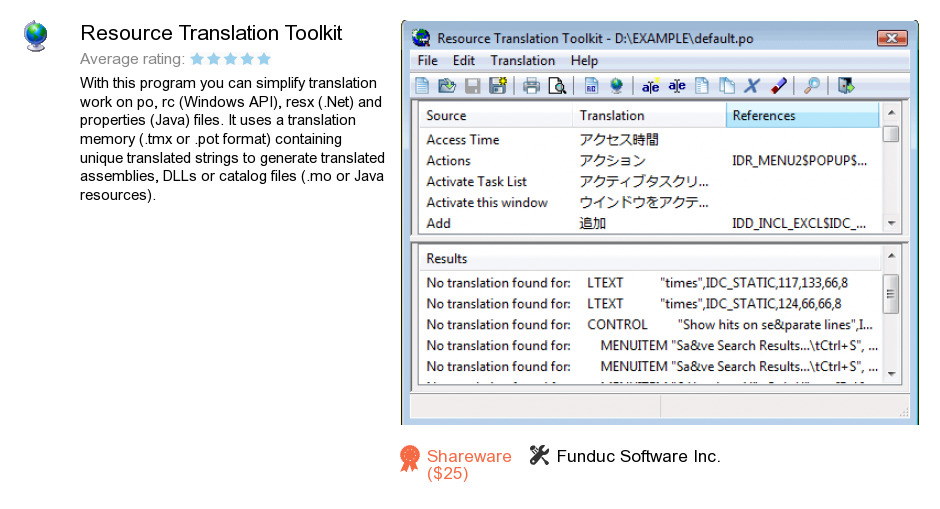The height and width of the screenshot is (509, 940).
Task: Click the Funduc Software Inc. developer link
Action: [638, 456]
